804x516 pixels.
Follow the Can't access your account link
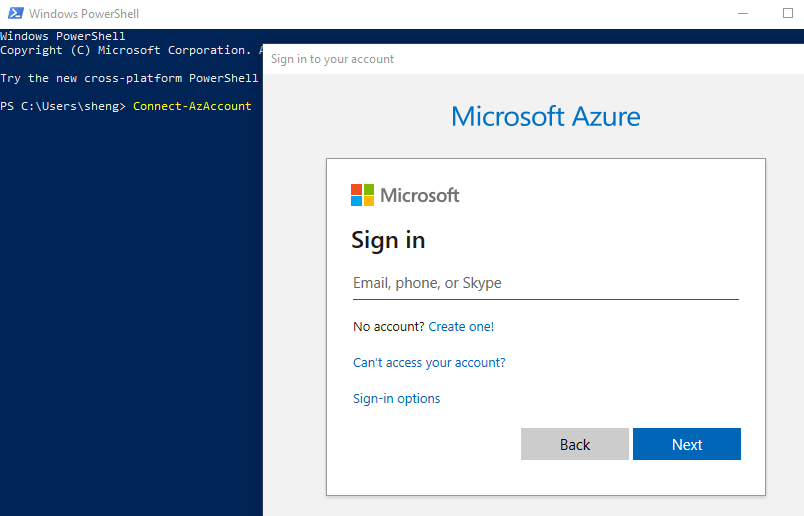pos(429,362)
